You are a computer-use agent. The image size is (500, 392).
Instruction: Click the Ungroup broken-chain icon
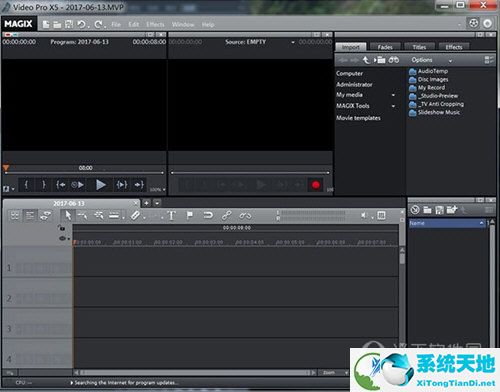(x=245, y=216)
